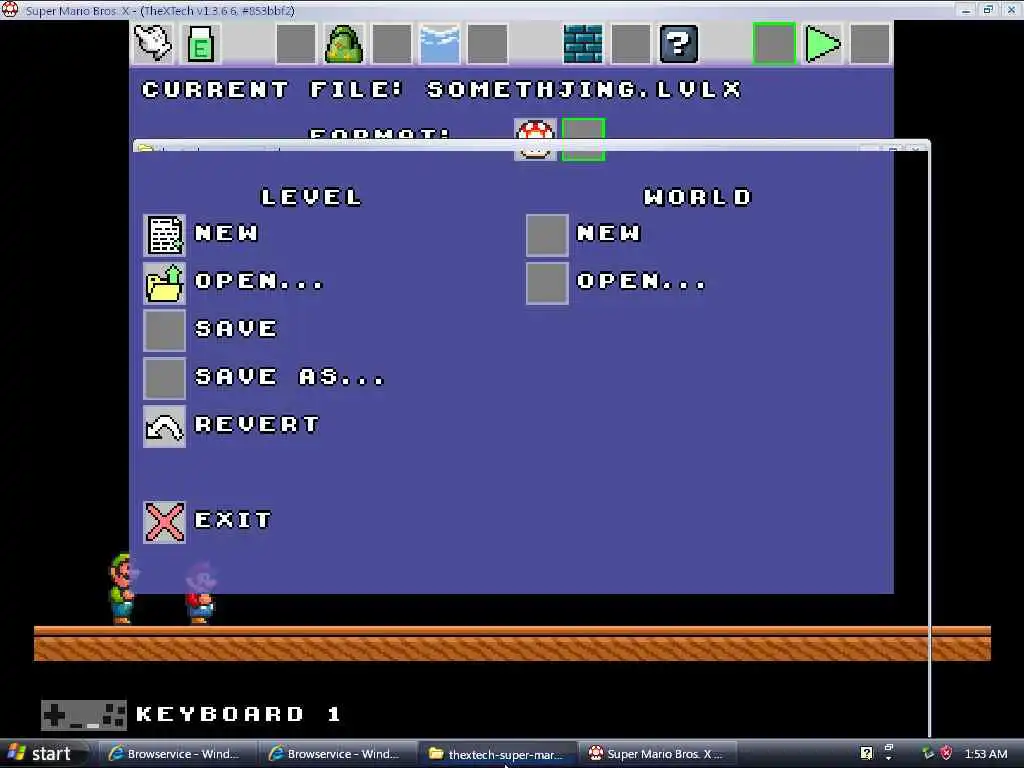Viewport: 1024px width, 768px height.
Task: Click the CURRENT FILE: SOMETHJING.LVLX text
Action: [441, 89]
